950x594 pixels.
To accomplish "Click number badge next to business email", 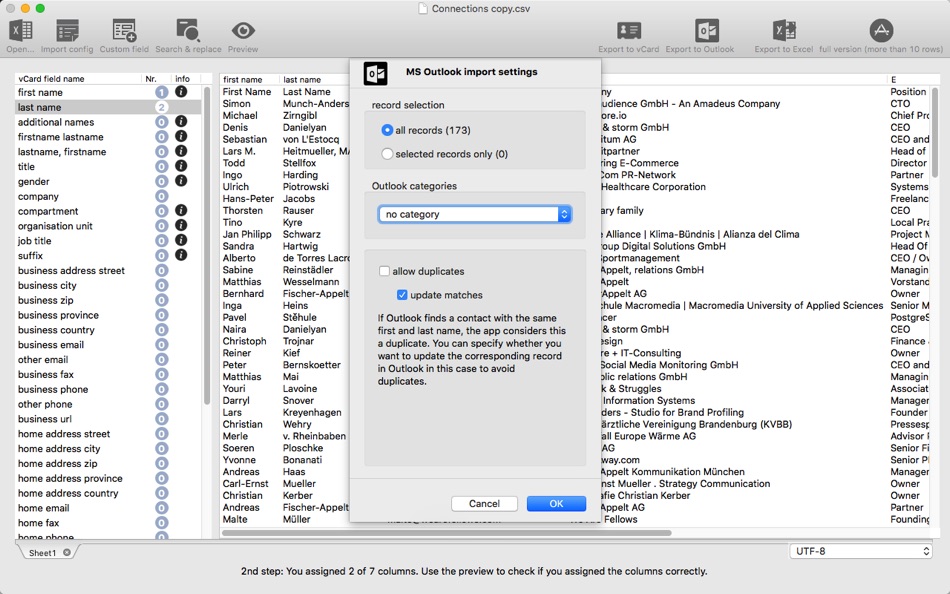I will pyautogui.click(x=161, y=345).
